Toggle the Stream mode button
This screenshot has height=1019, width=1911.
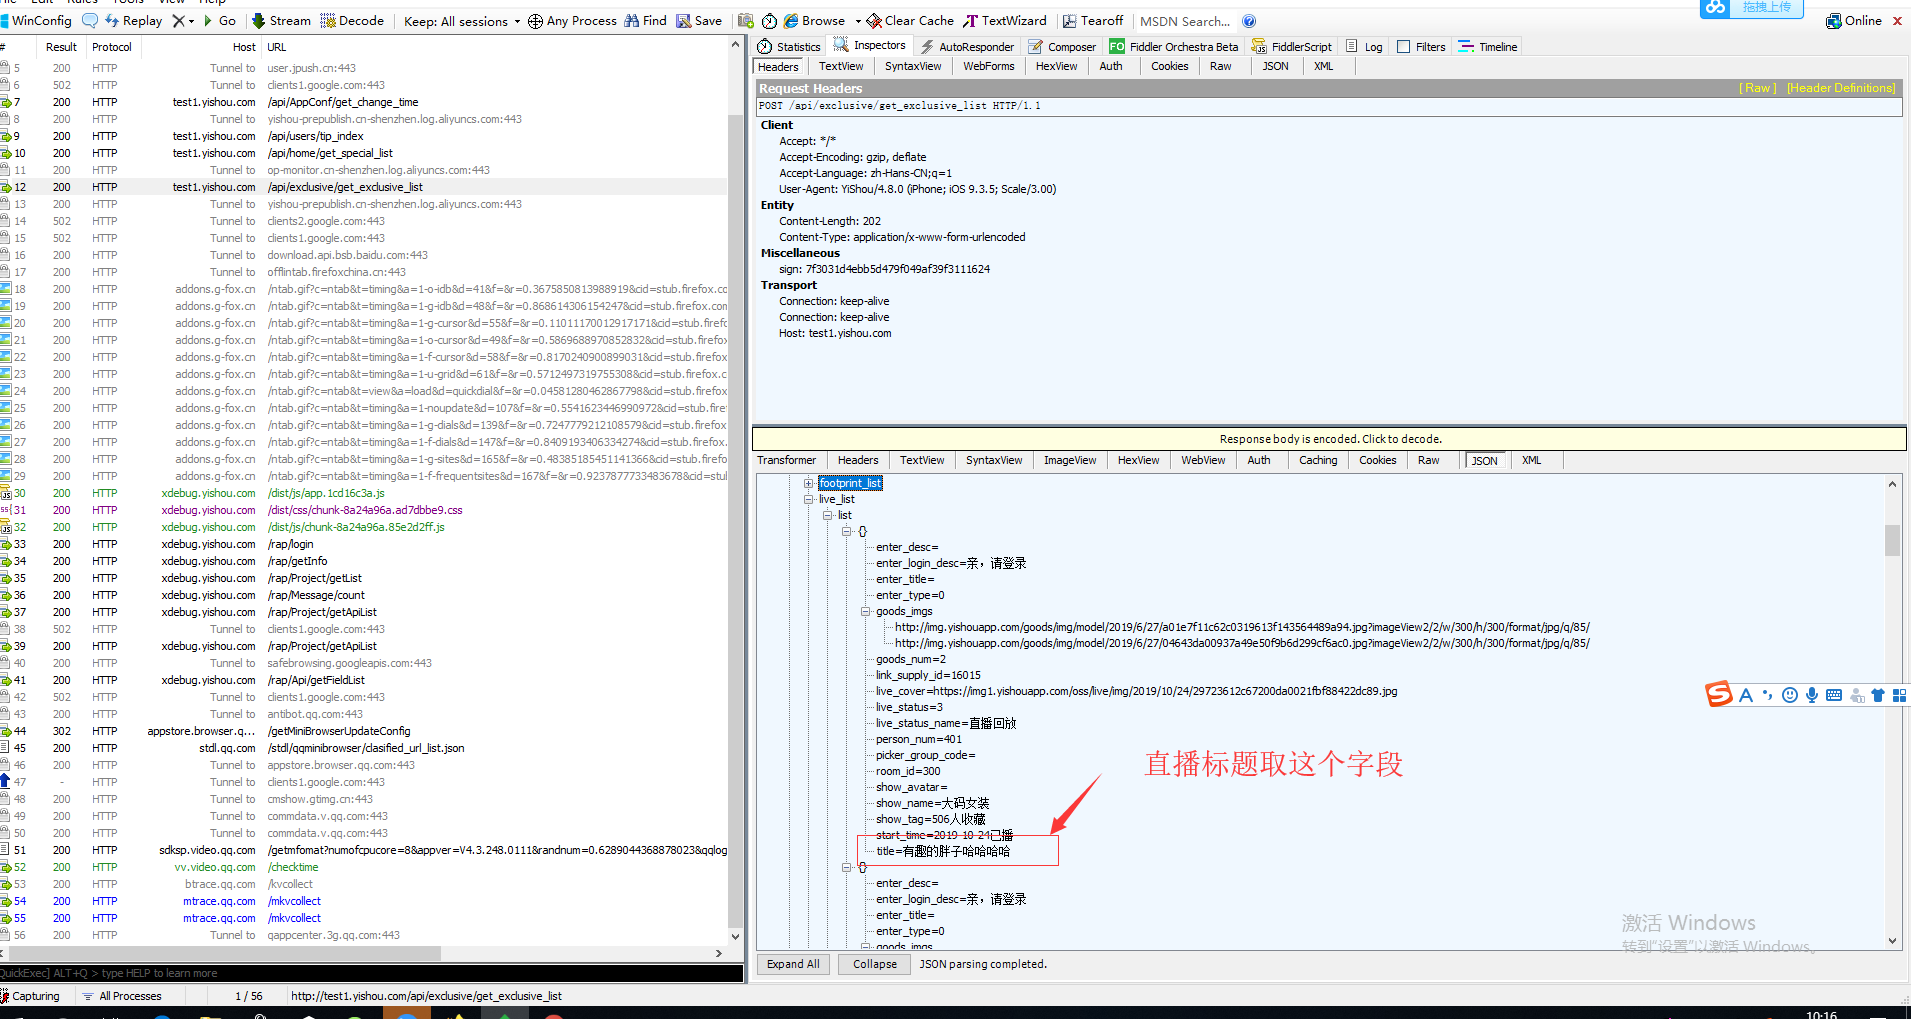[282, 20]
